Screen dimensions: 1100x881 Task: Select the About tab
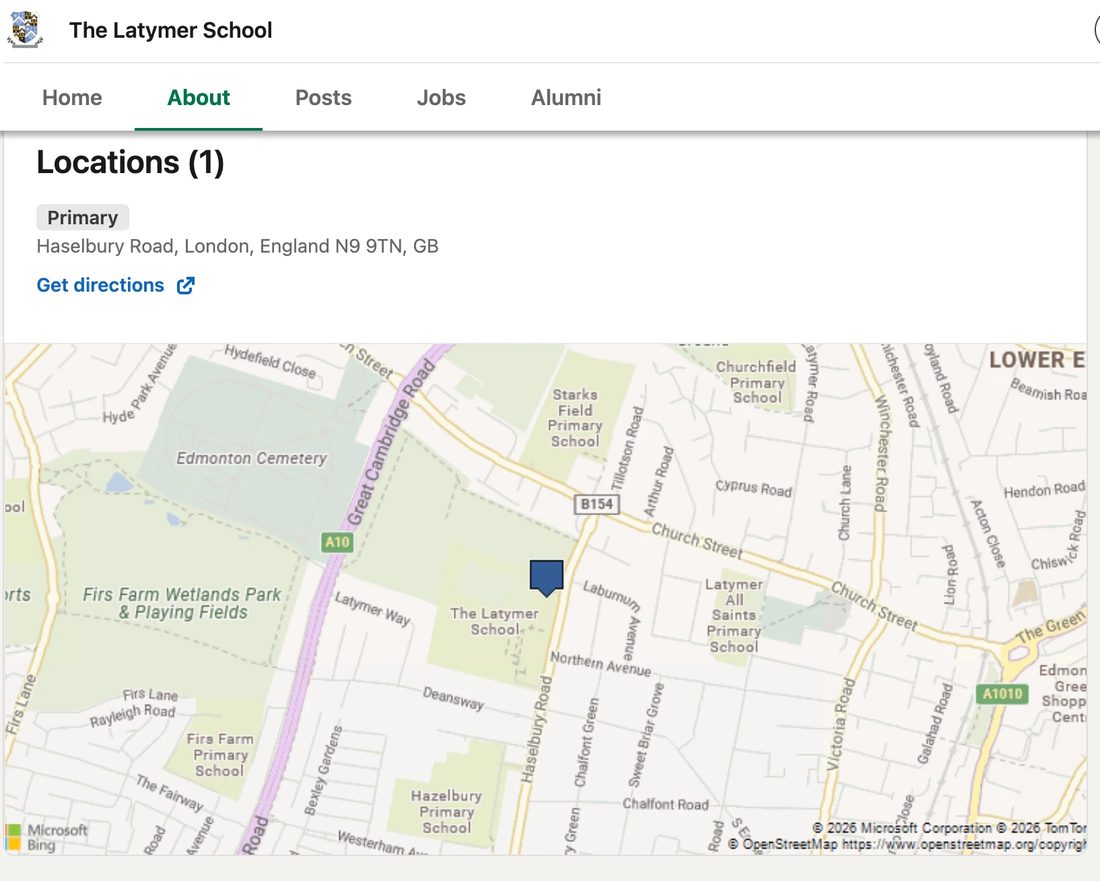(199, 97)
